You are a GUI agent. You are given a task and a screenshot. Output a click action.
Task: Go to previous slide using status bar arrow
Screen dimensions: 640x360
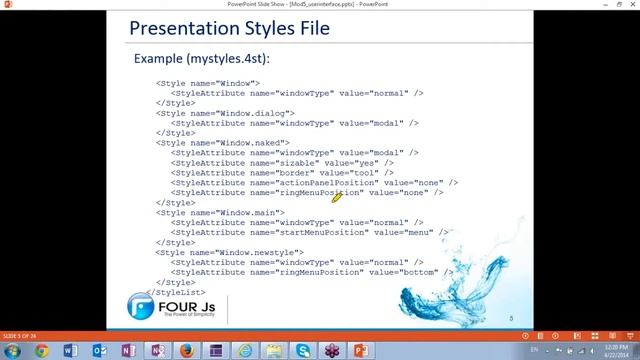tap(525, 336)
